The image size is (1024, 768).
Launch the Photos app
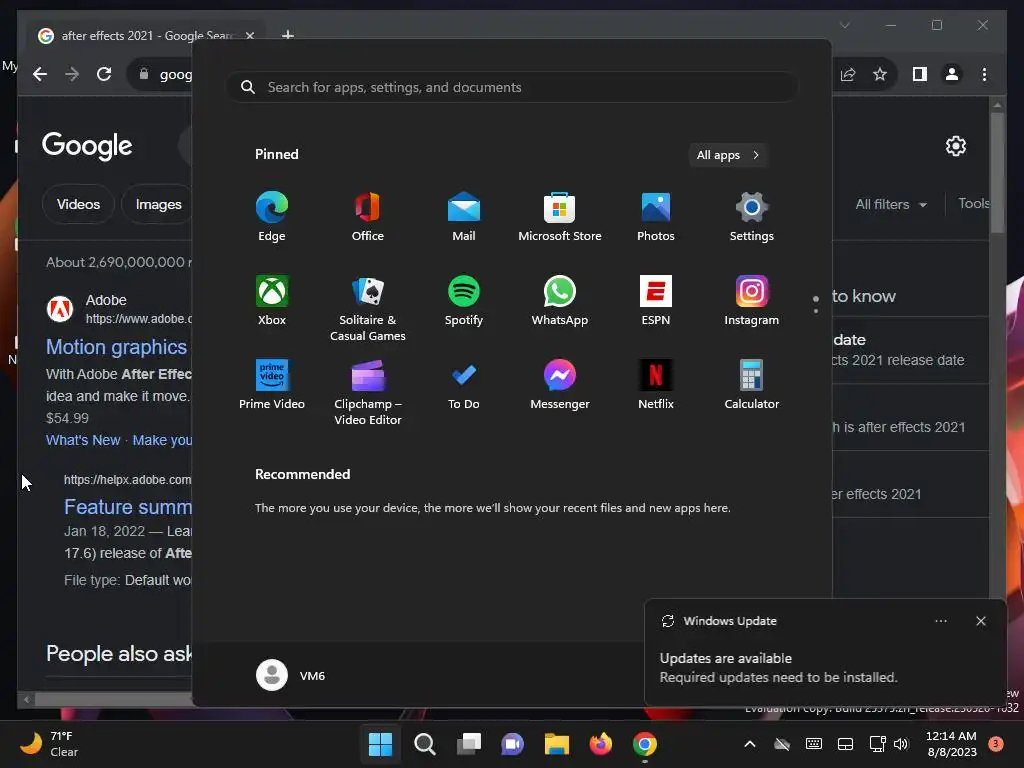(656, 217)
